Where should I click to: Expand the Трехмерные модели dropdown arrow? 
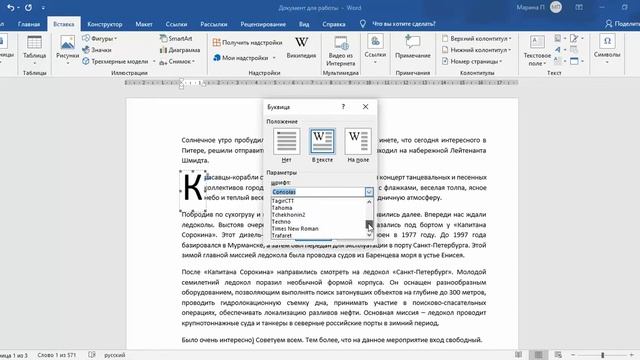click(x=154, y=62)
